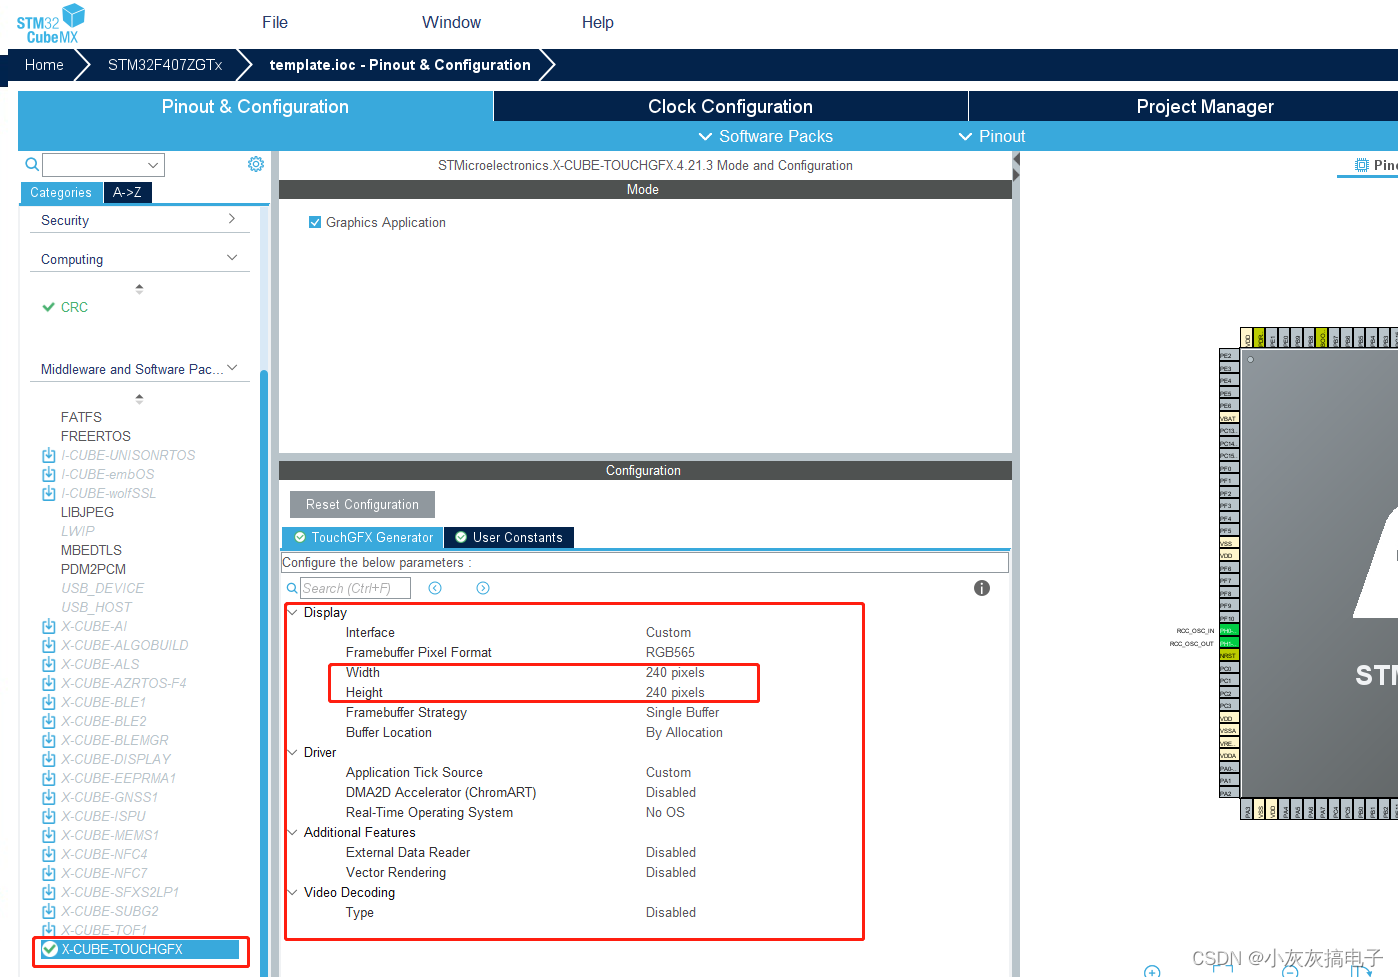This screenshot has height=977, width=1398.
Task: Click the template.ioc breadcrumb
Action: (x=400, y=65)
